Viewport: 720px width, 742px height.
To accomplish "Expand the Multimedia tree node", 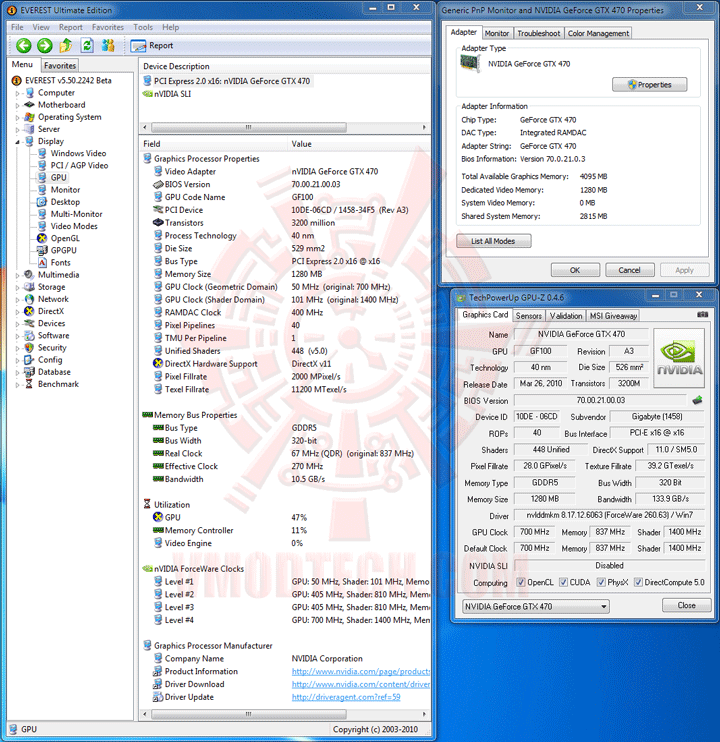I will (x=18, y=275).
